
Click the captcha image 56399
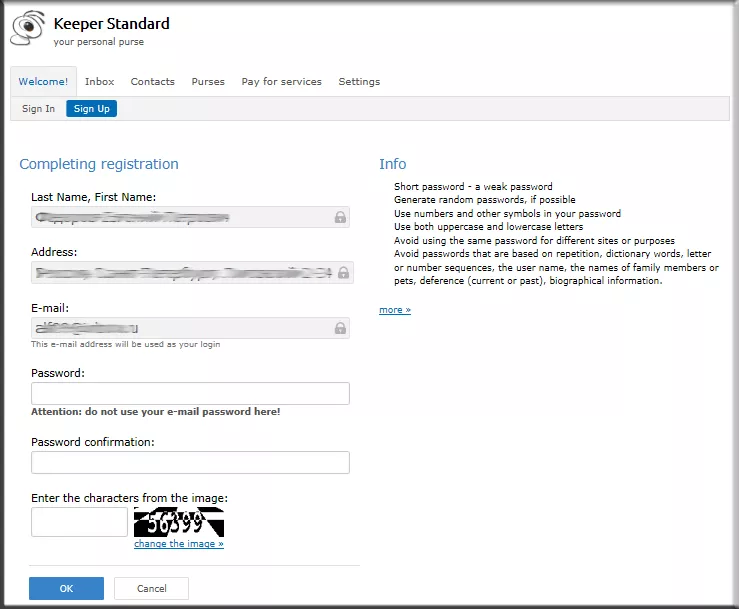tap(179, 522)
